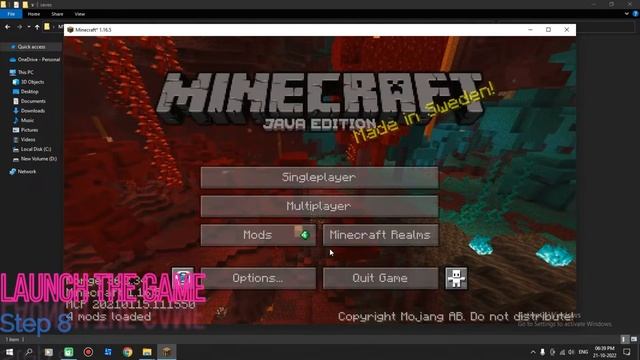The height and width of the screenshot is (360, 640).
Task: Click the Copyright Mojang AB text
Action: pos(456,316)
